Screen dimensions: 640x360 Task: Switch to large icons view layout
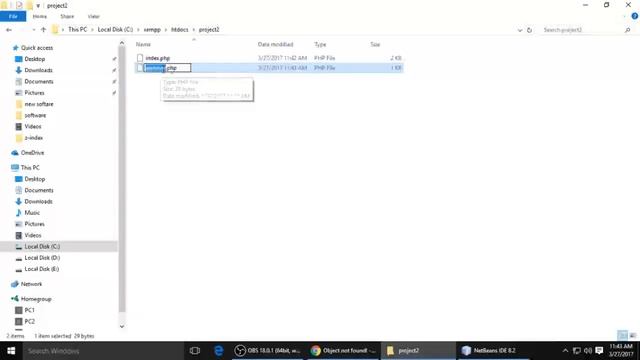click(x=633, y=335)
